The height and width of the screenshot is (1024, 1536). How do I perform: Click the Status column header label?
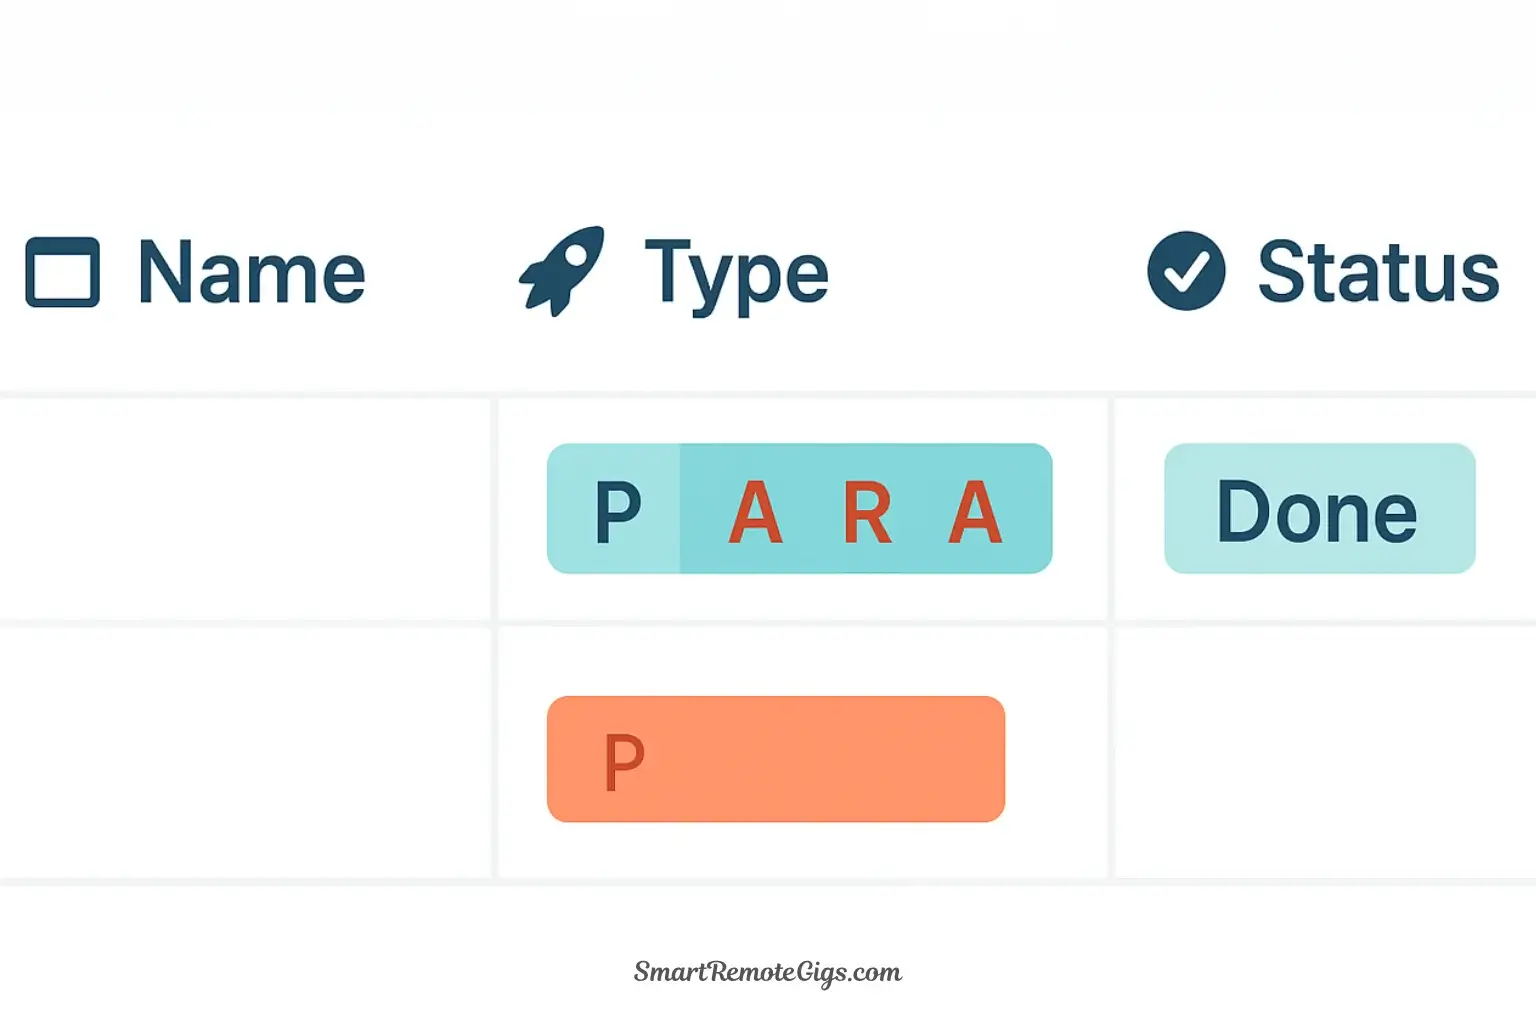1378,272
